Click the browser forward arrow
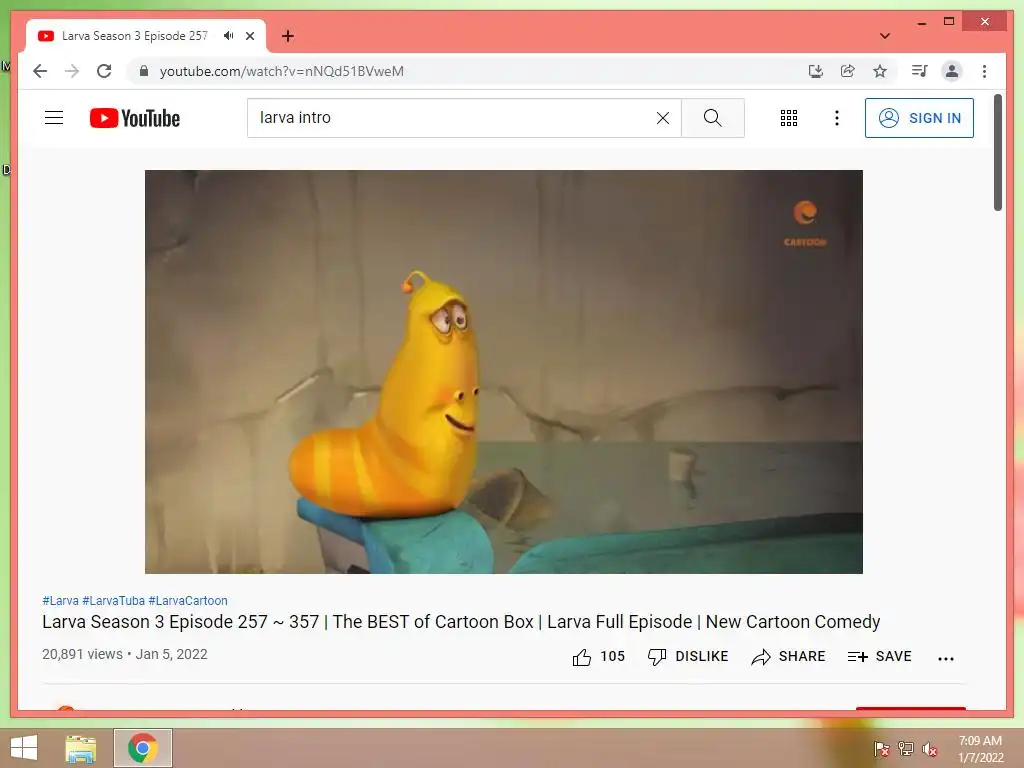 coord(72,71)
